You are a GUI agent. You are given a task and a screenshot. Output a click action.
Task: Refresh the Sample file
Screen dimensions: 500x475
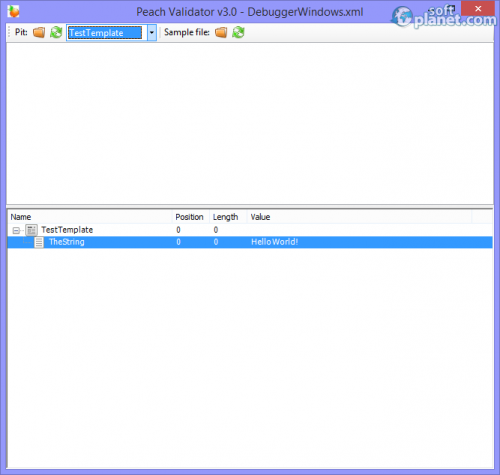(238, 32)
